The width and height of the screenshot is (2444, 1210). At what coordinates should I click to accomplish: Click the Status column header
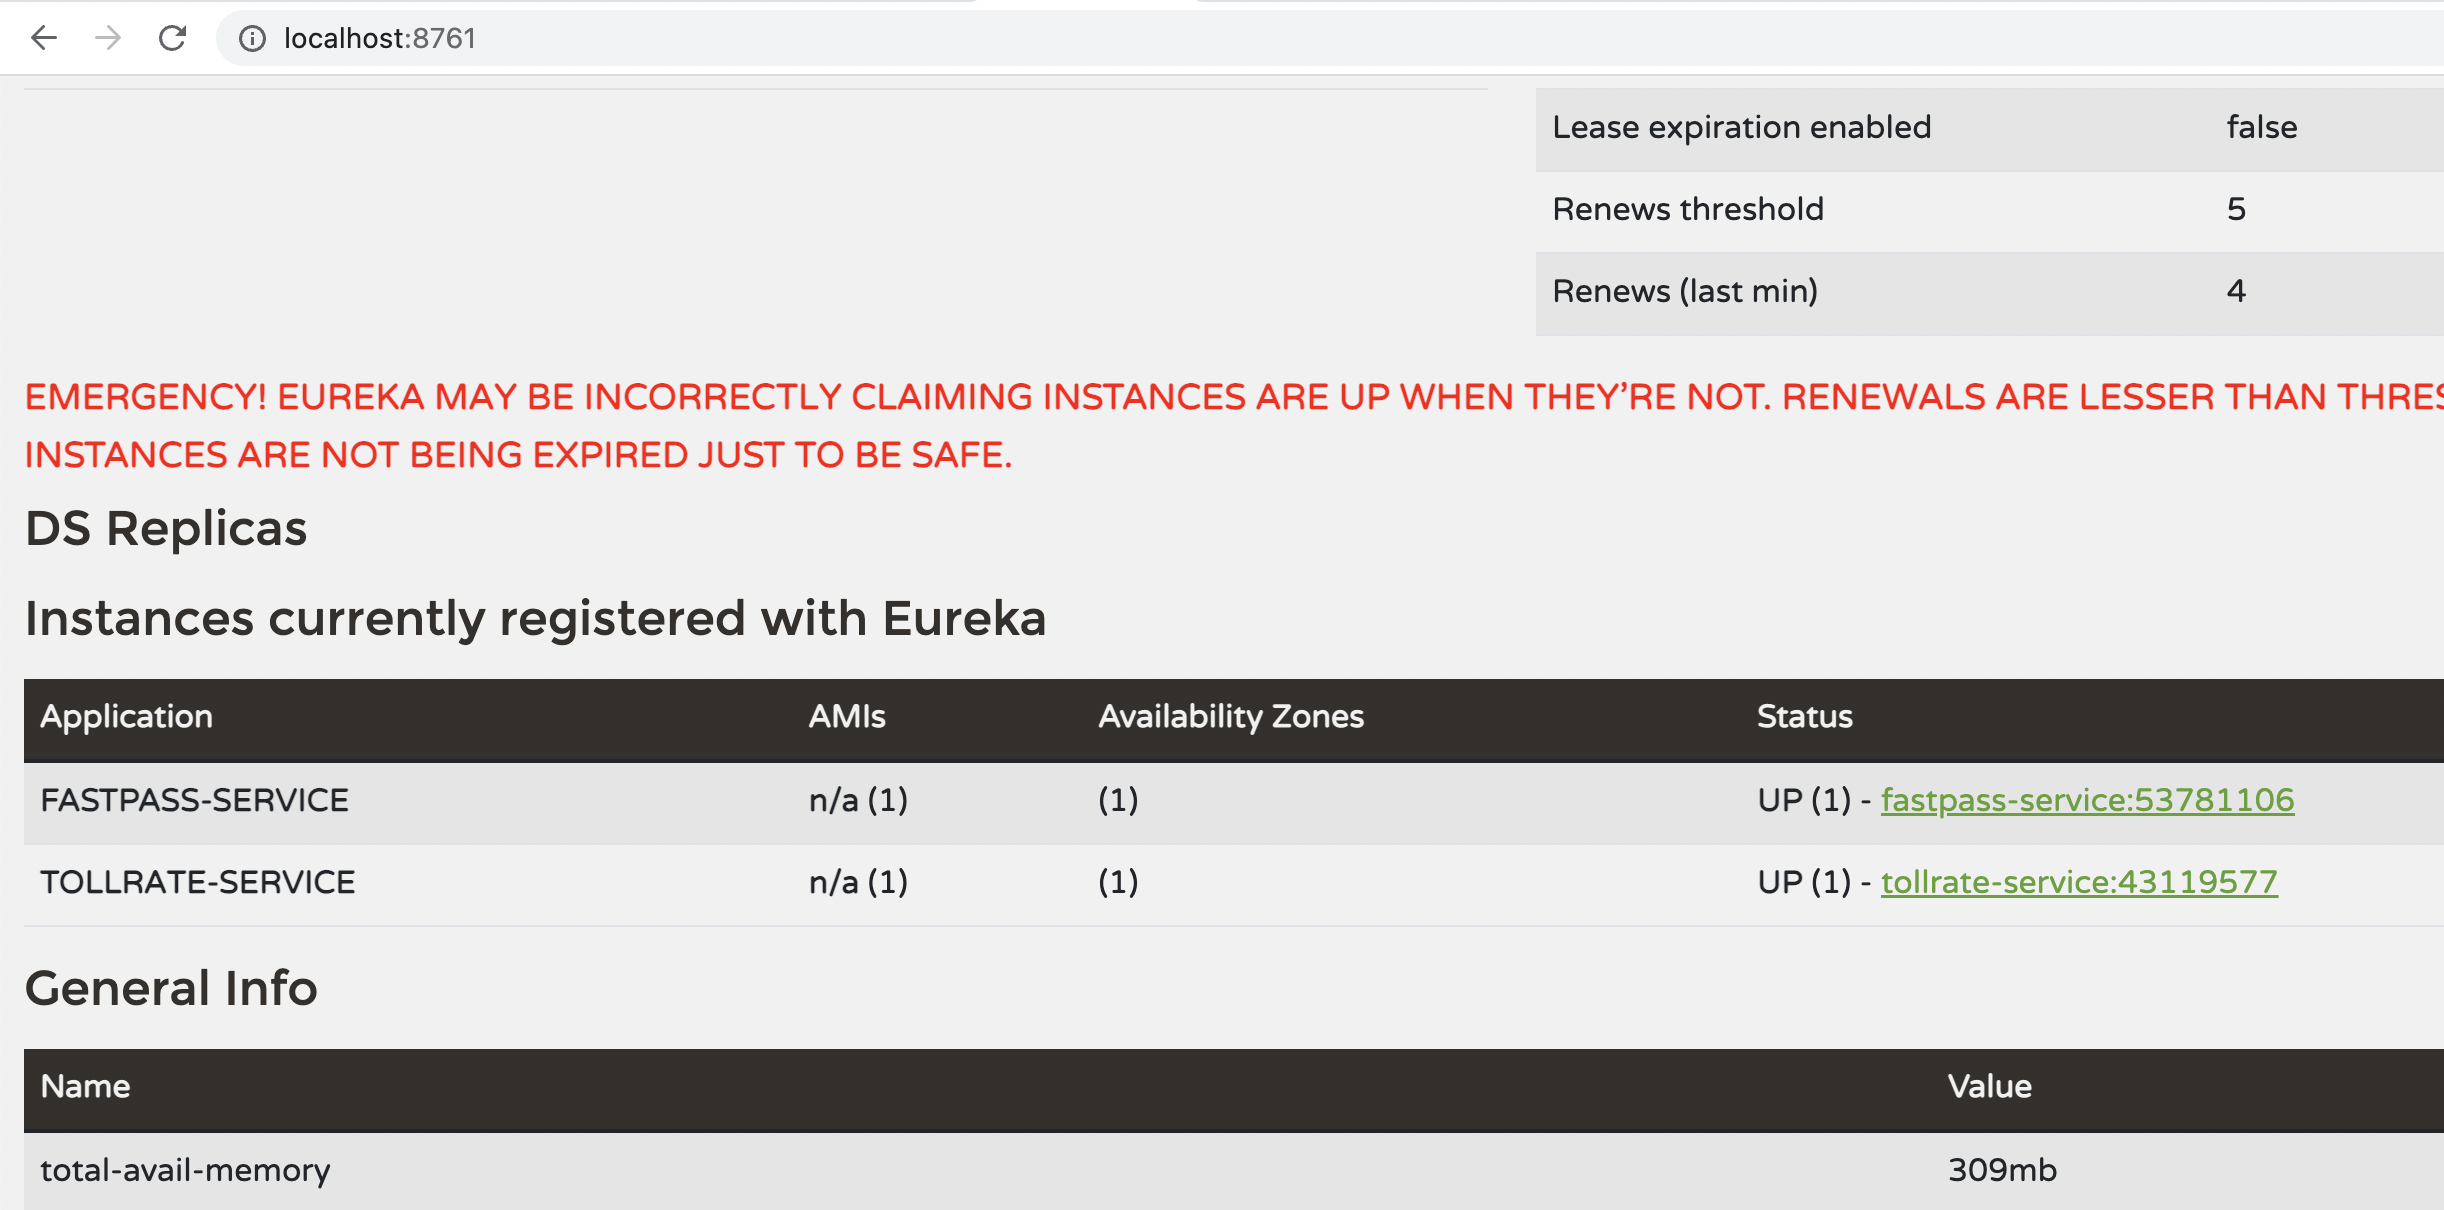tap(1804, 716)
